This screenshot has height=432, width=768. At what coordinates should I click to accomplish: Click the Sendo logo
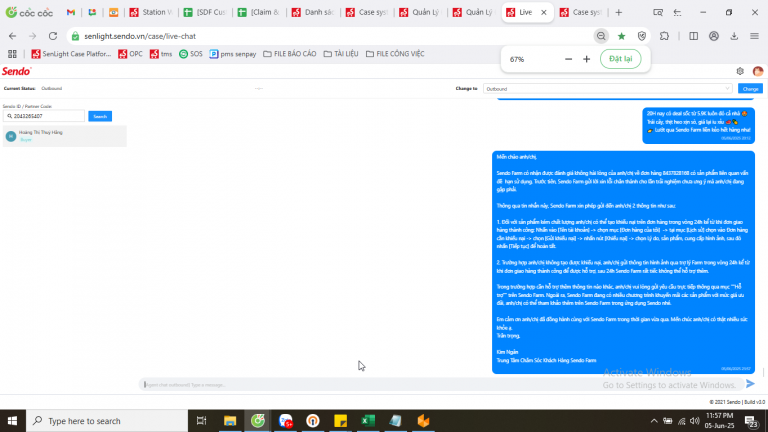tap(17, 72)
